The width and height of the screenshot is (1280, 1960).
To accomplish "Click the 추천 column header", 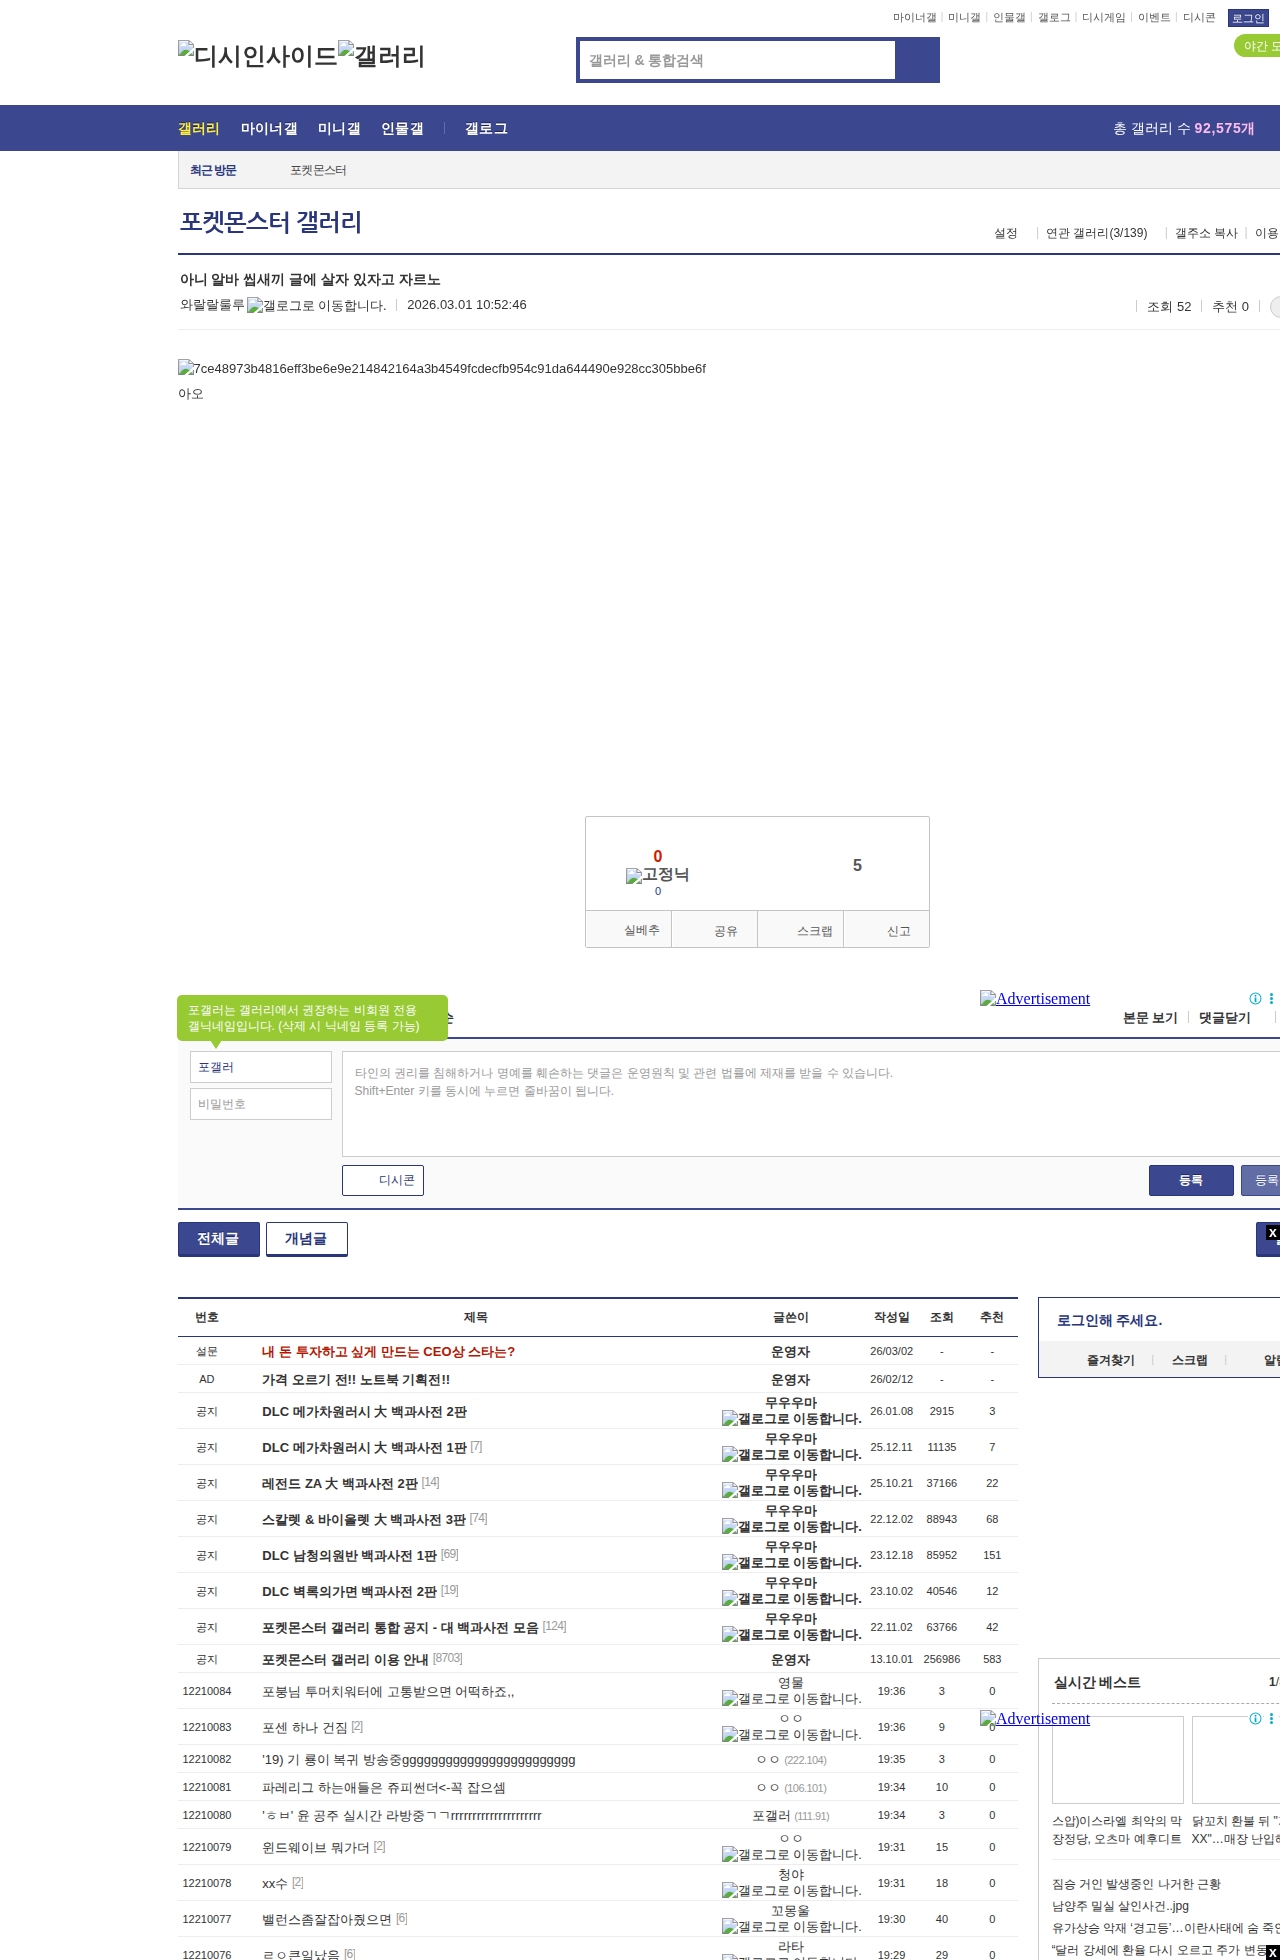I will [992, 1318].
